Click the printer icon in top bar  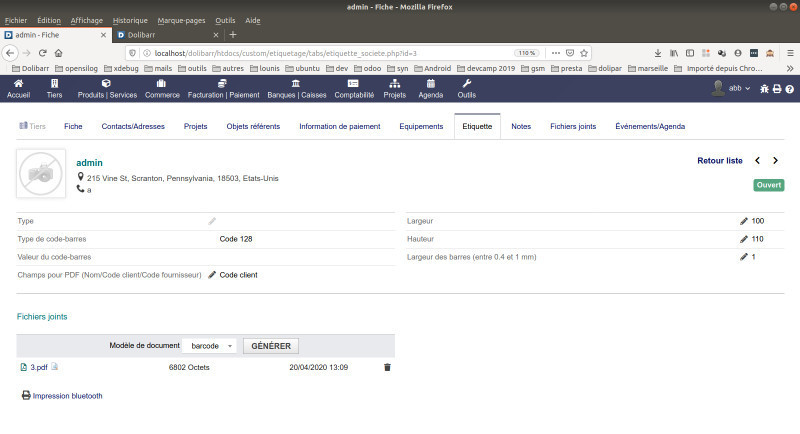click(777, 89)
